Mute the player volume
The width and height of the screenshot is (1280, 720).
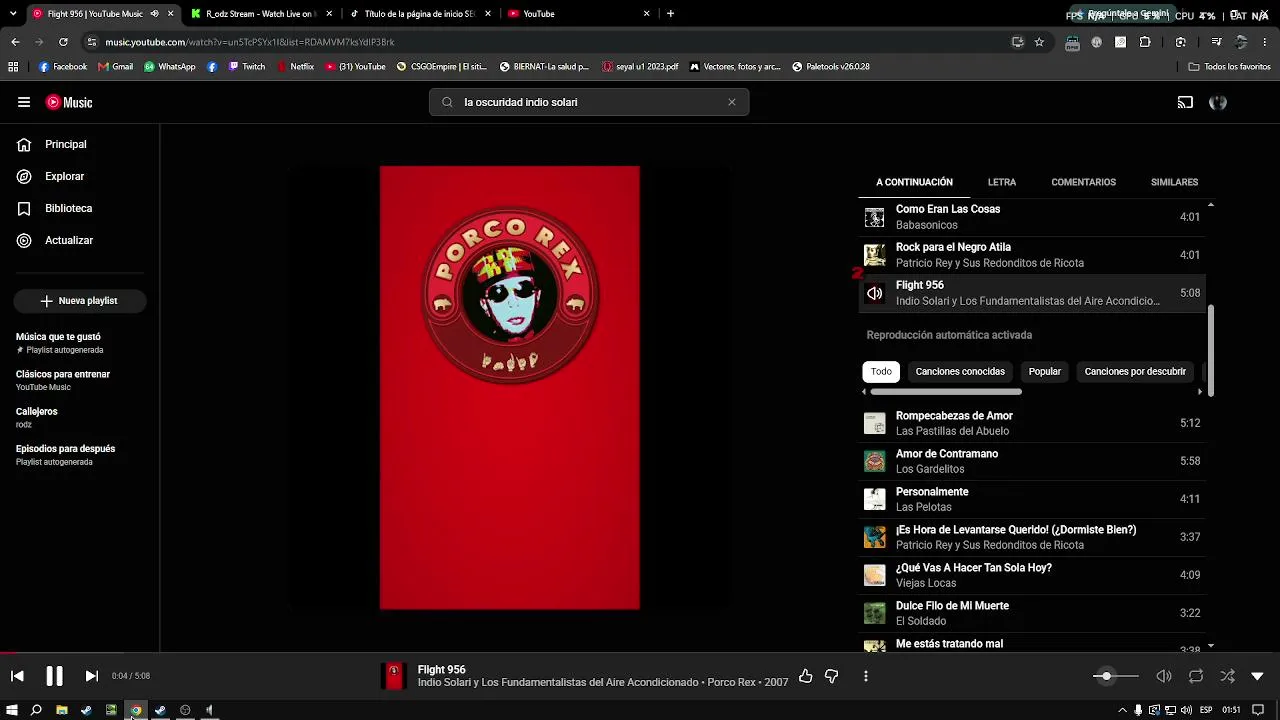(x=1164, y=676)
